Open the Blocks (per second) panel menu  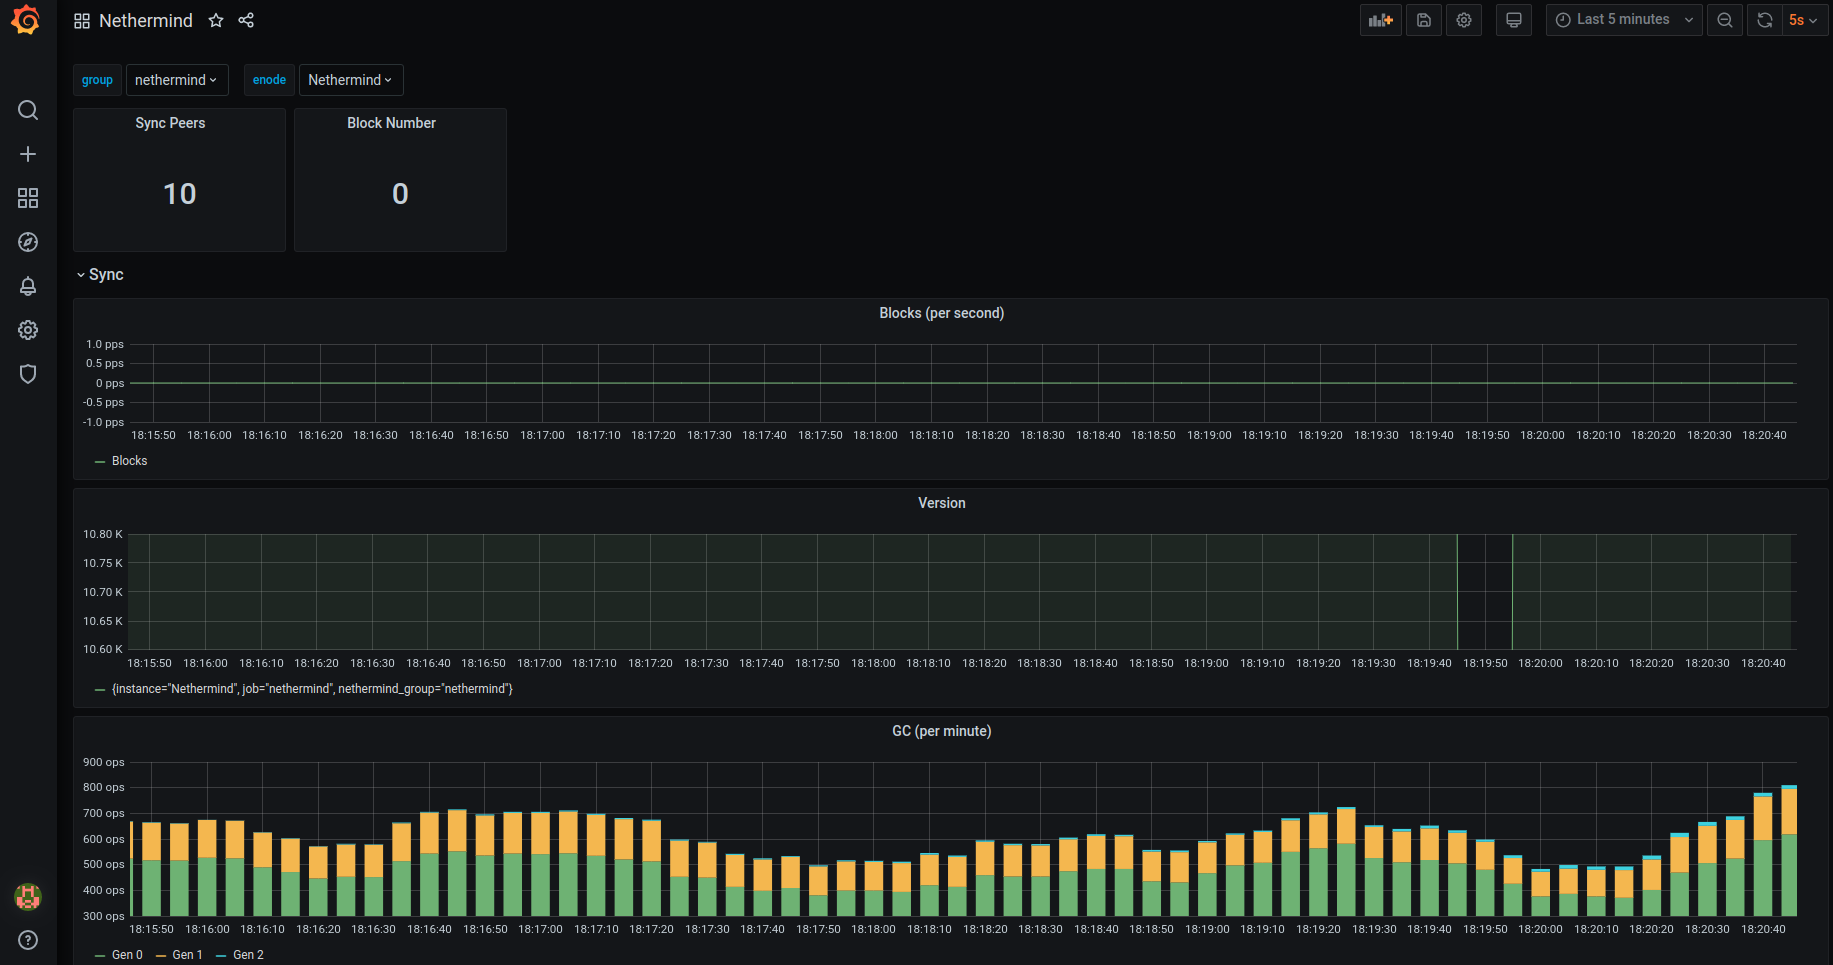click(941, 313)
